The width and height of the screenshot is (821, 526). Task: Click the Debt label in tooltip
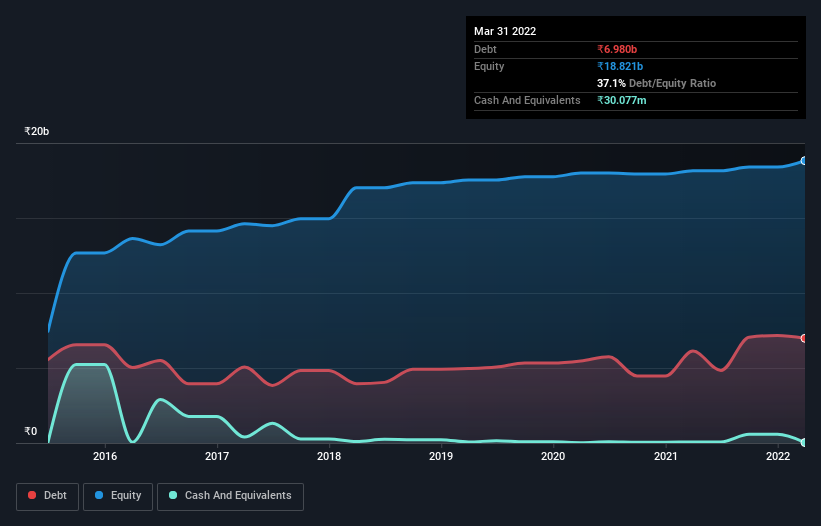coord(485,49)
